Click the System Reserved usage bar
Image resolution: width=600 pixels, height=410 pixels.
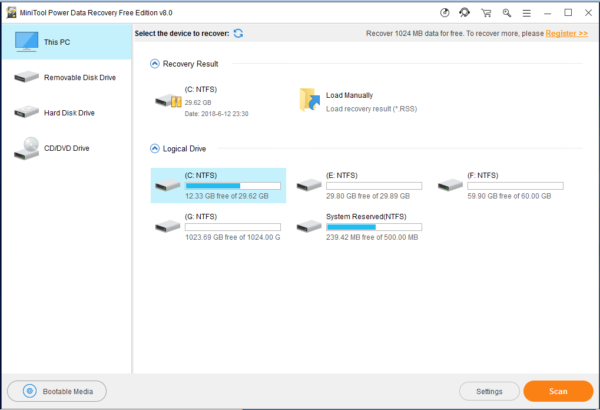pyautogui.click(x=374, y=227)
